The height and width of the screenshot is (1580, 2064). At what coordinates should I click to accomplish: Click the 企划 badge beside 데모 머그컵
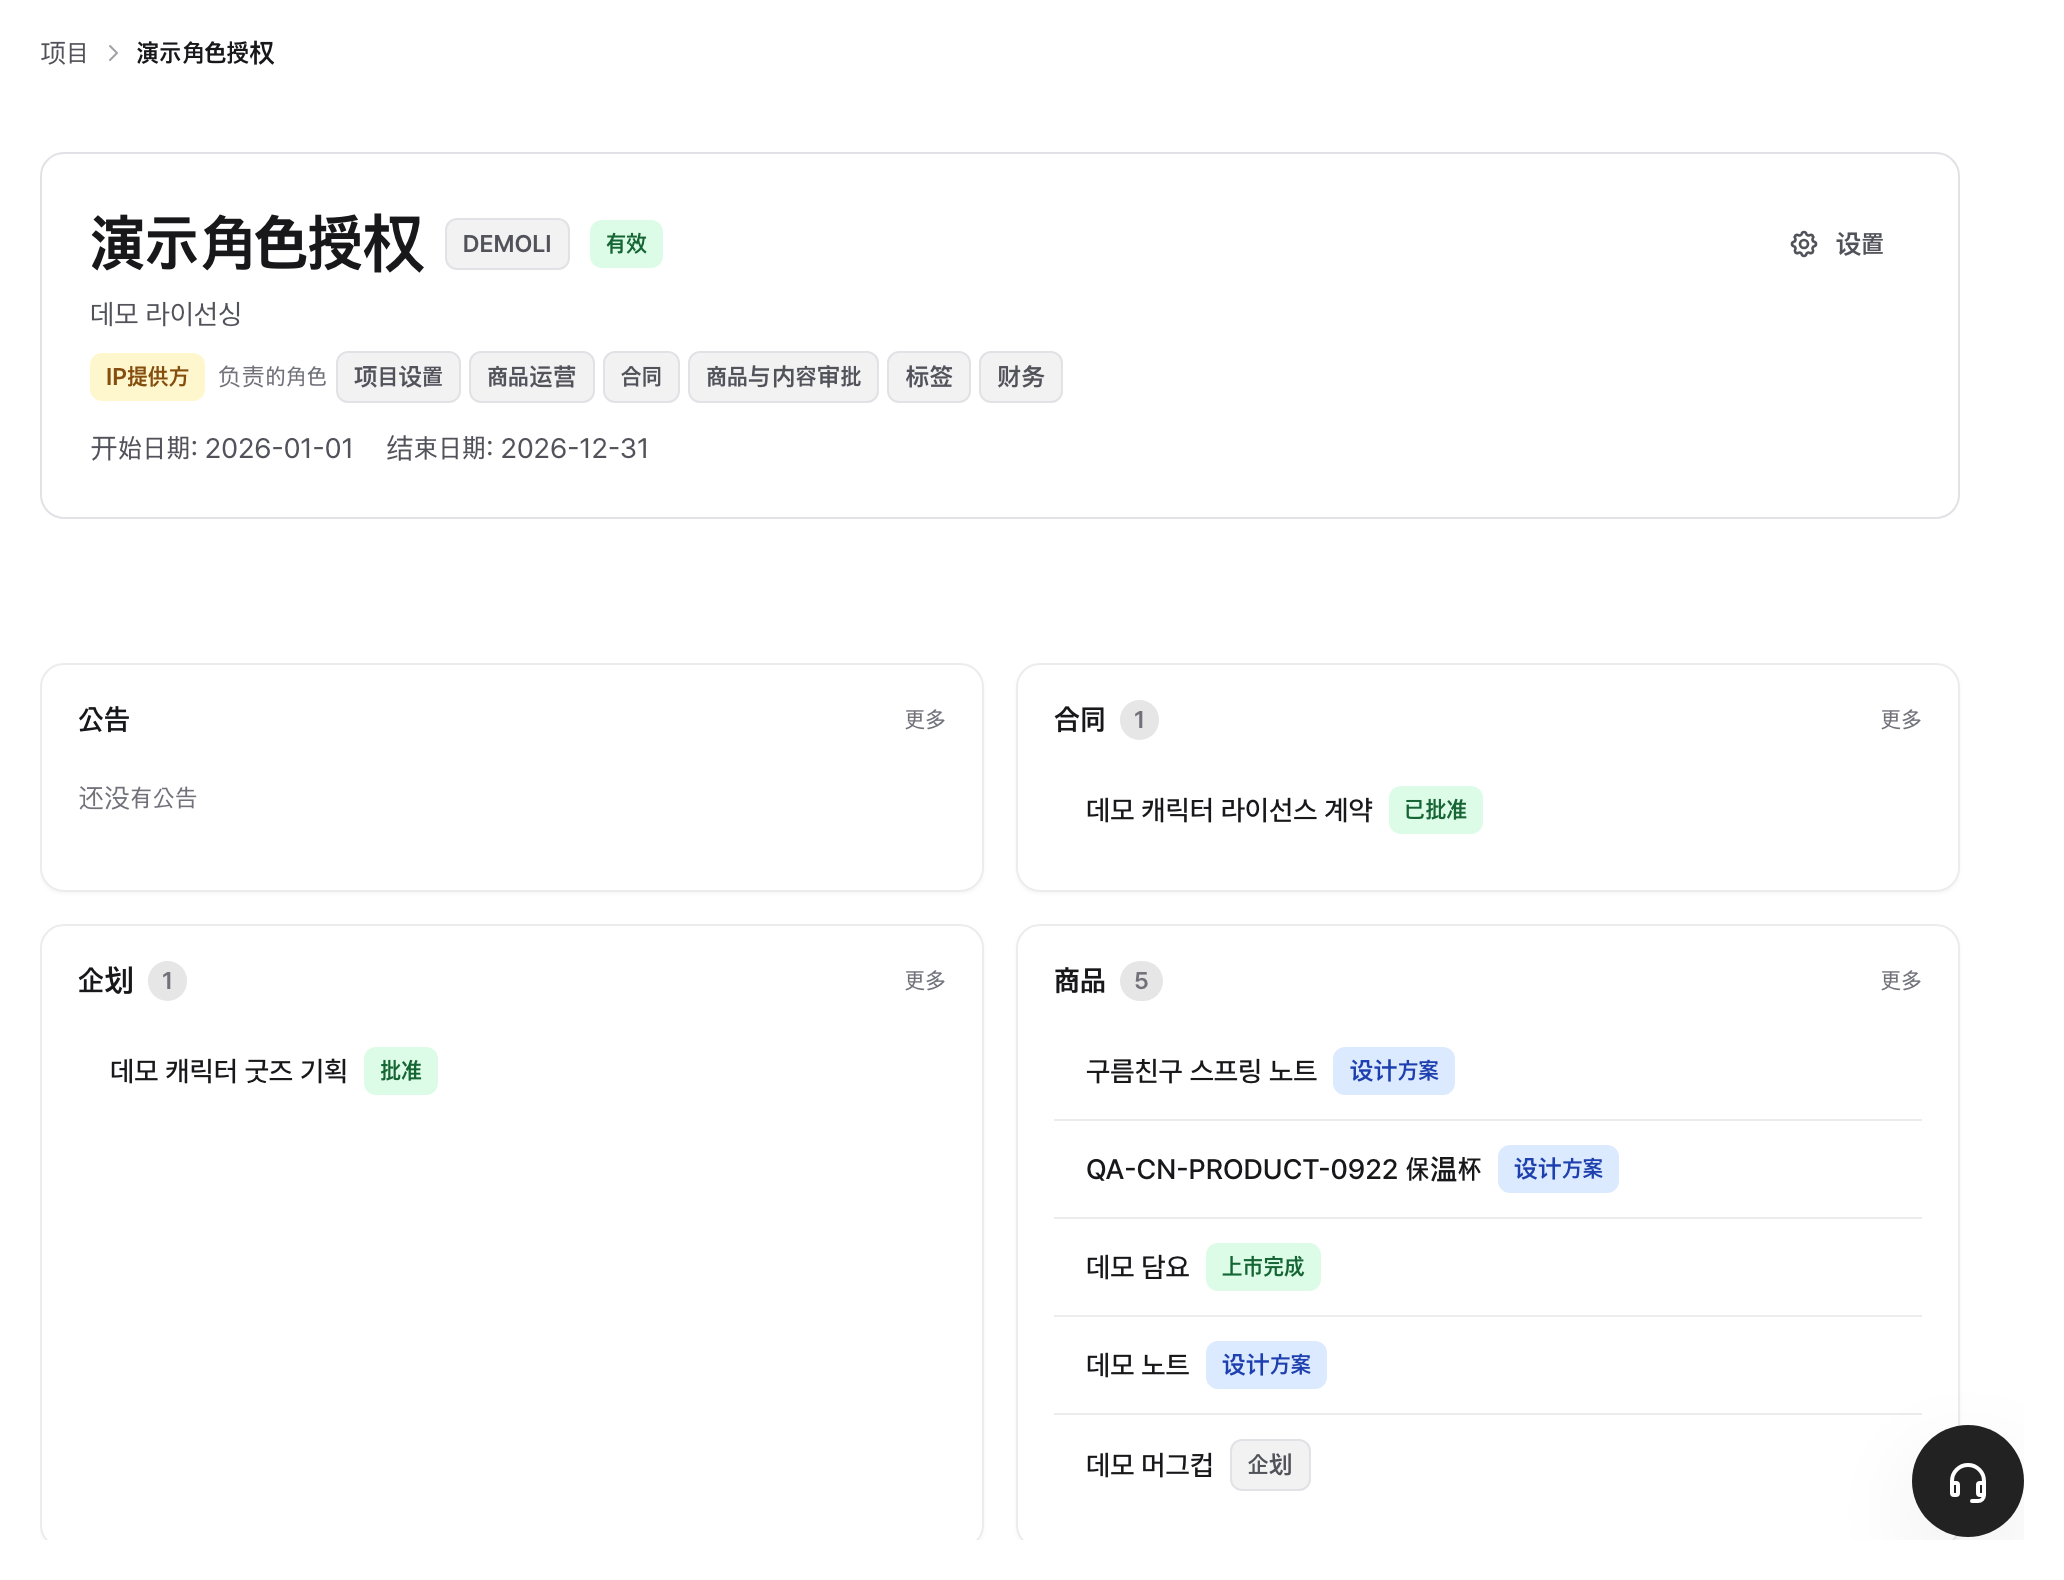(1270, 1465)
